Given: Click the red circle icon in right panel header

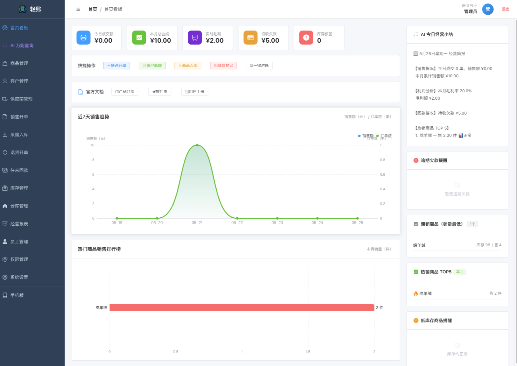Looking at the screenshot, I should tap(416, 160).
